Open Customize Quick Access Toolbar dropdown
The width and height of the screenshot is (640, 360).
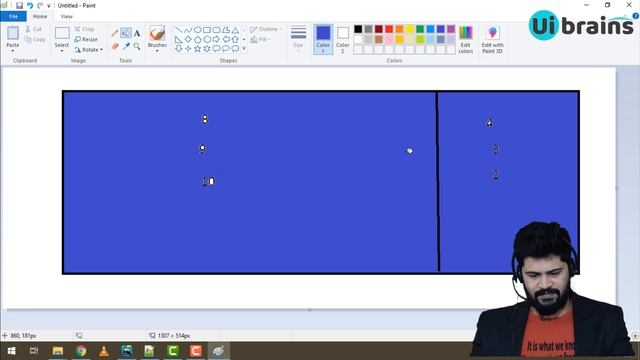(49, 6)
